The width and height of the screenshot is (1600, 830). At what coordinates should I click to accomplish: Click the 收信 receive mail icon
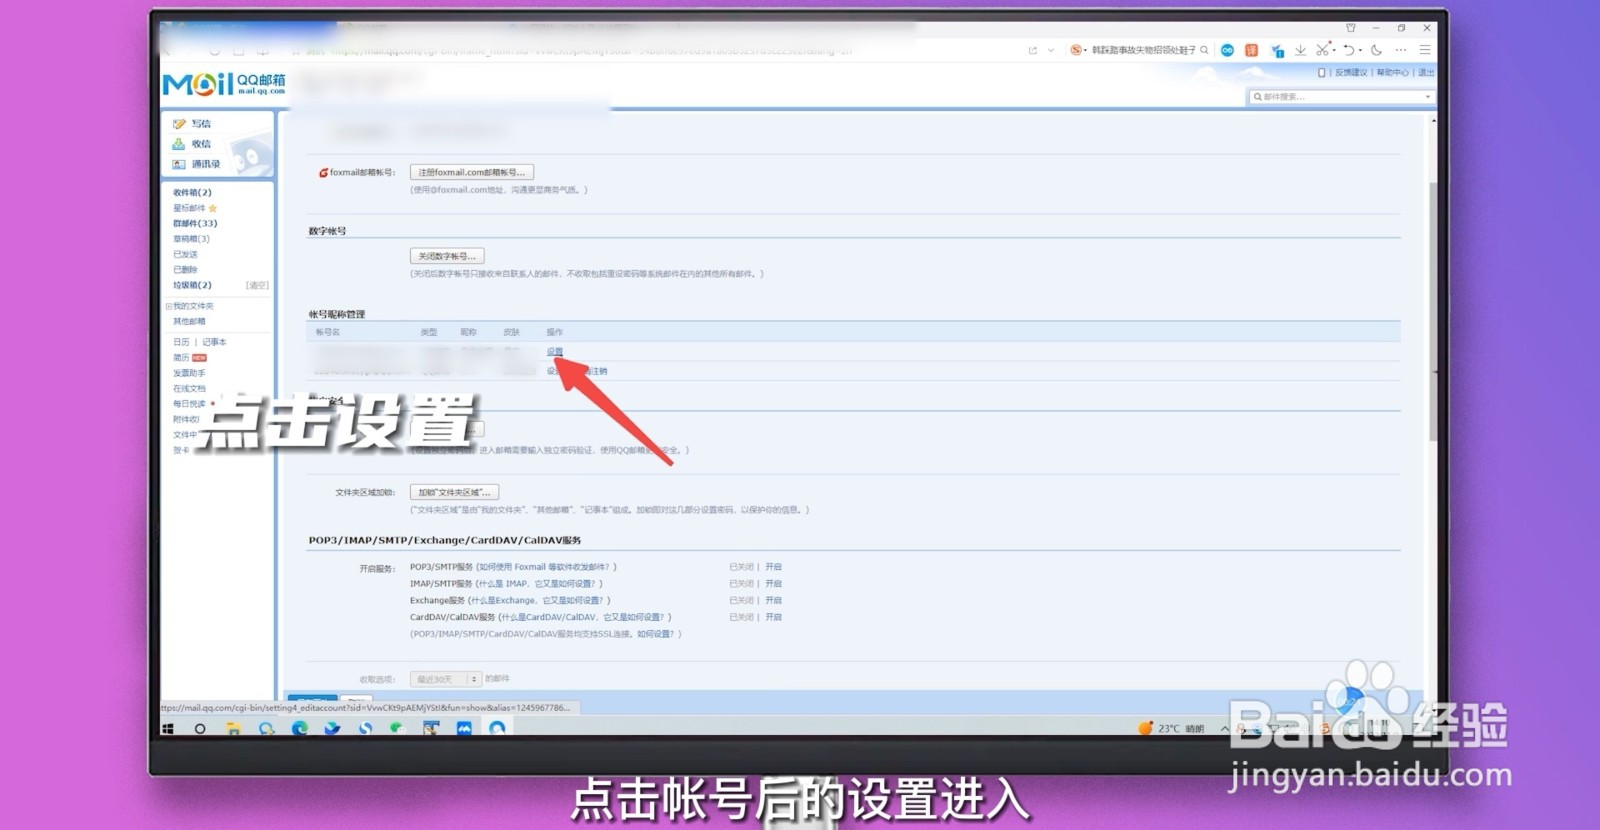click(179, 144)
